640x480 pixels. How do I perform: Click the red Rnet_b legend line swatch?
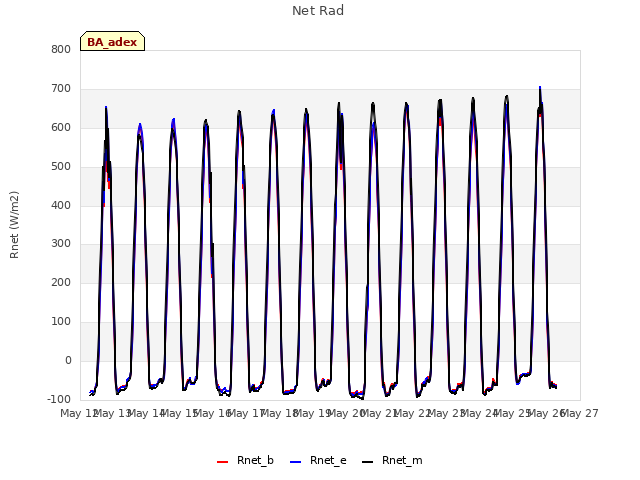click(x=222, y=462)
